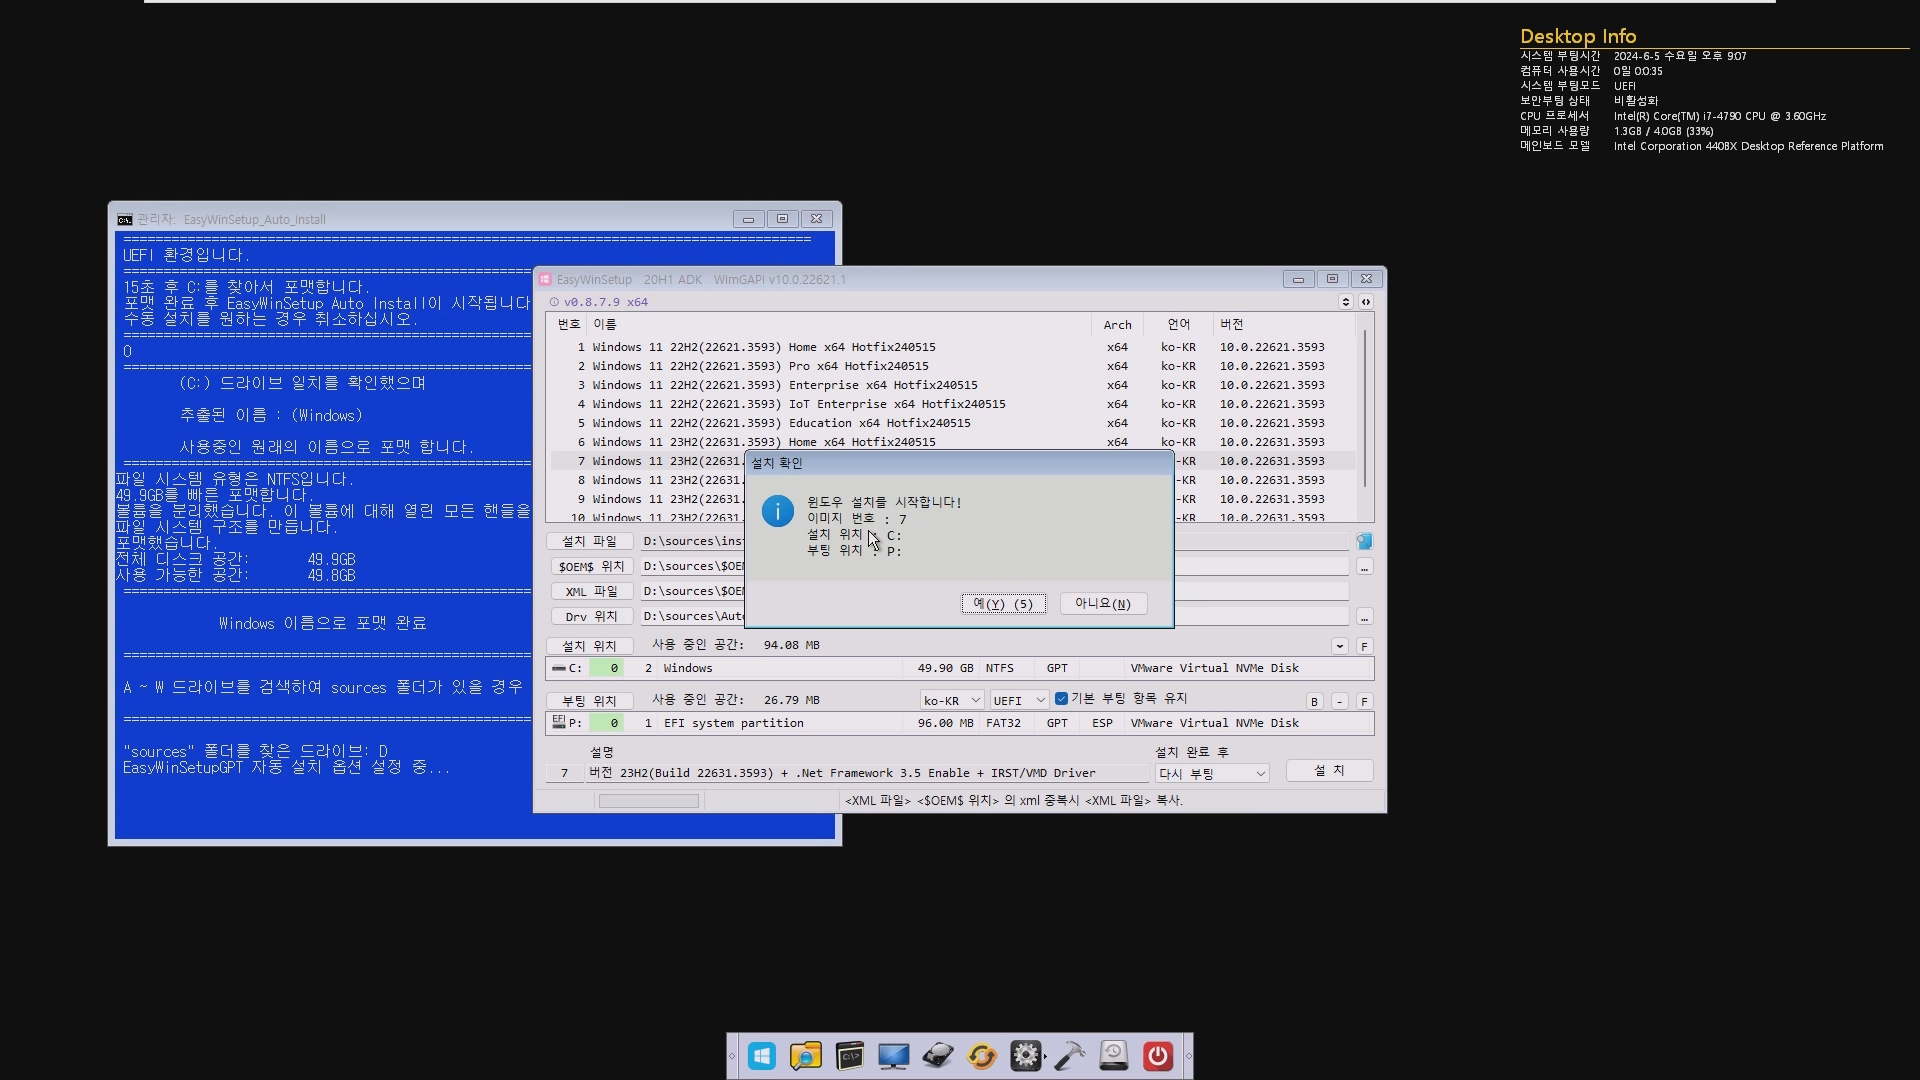Expand the UEFI boot mode dropdown
Viewport: 1920px width, 1080px height.
pos(1018,700)
